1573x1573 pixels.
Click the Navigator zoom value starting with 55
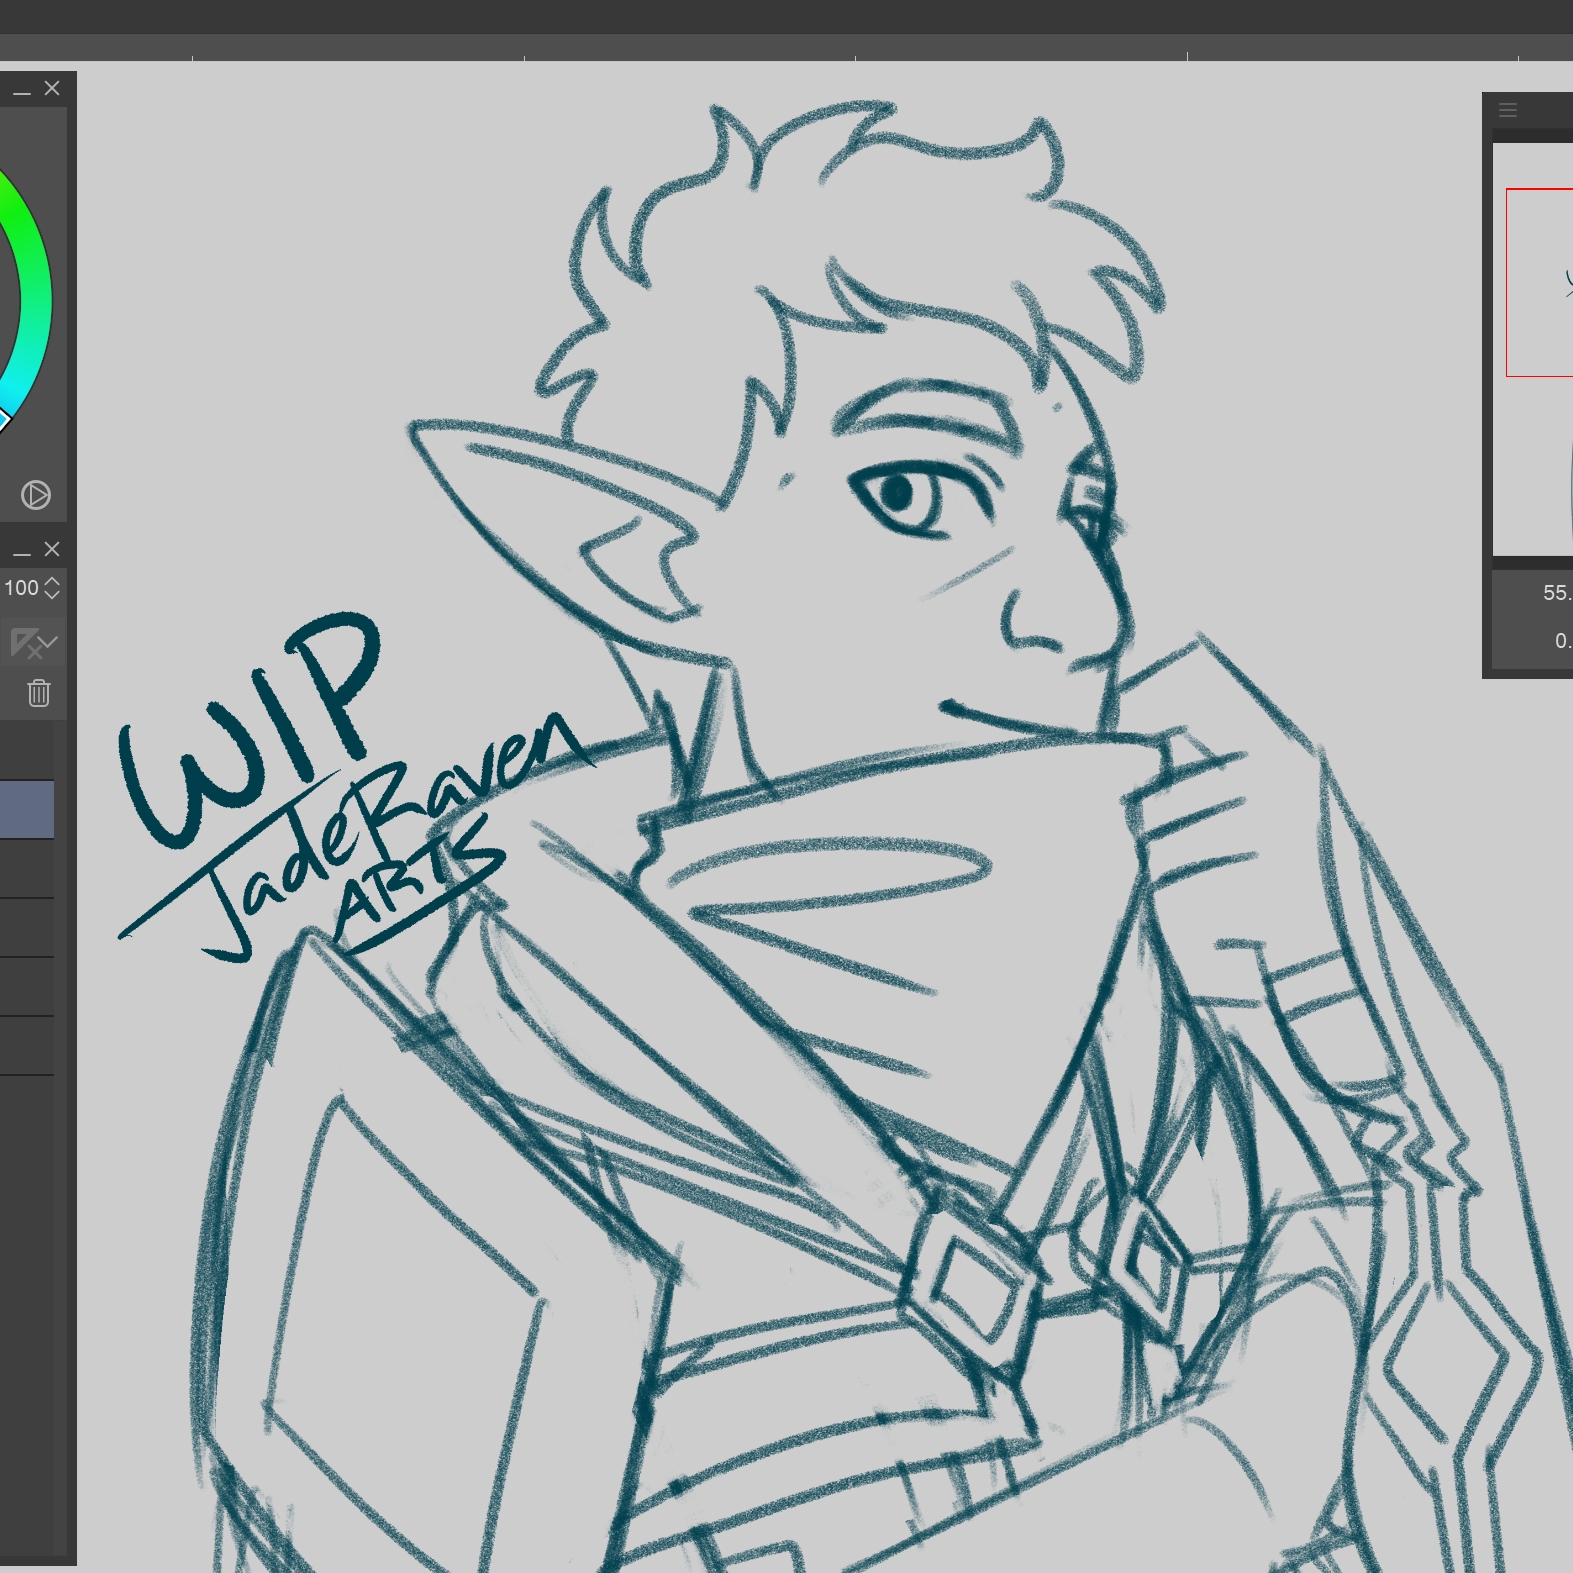[1555, 593]
